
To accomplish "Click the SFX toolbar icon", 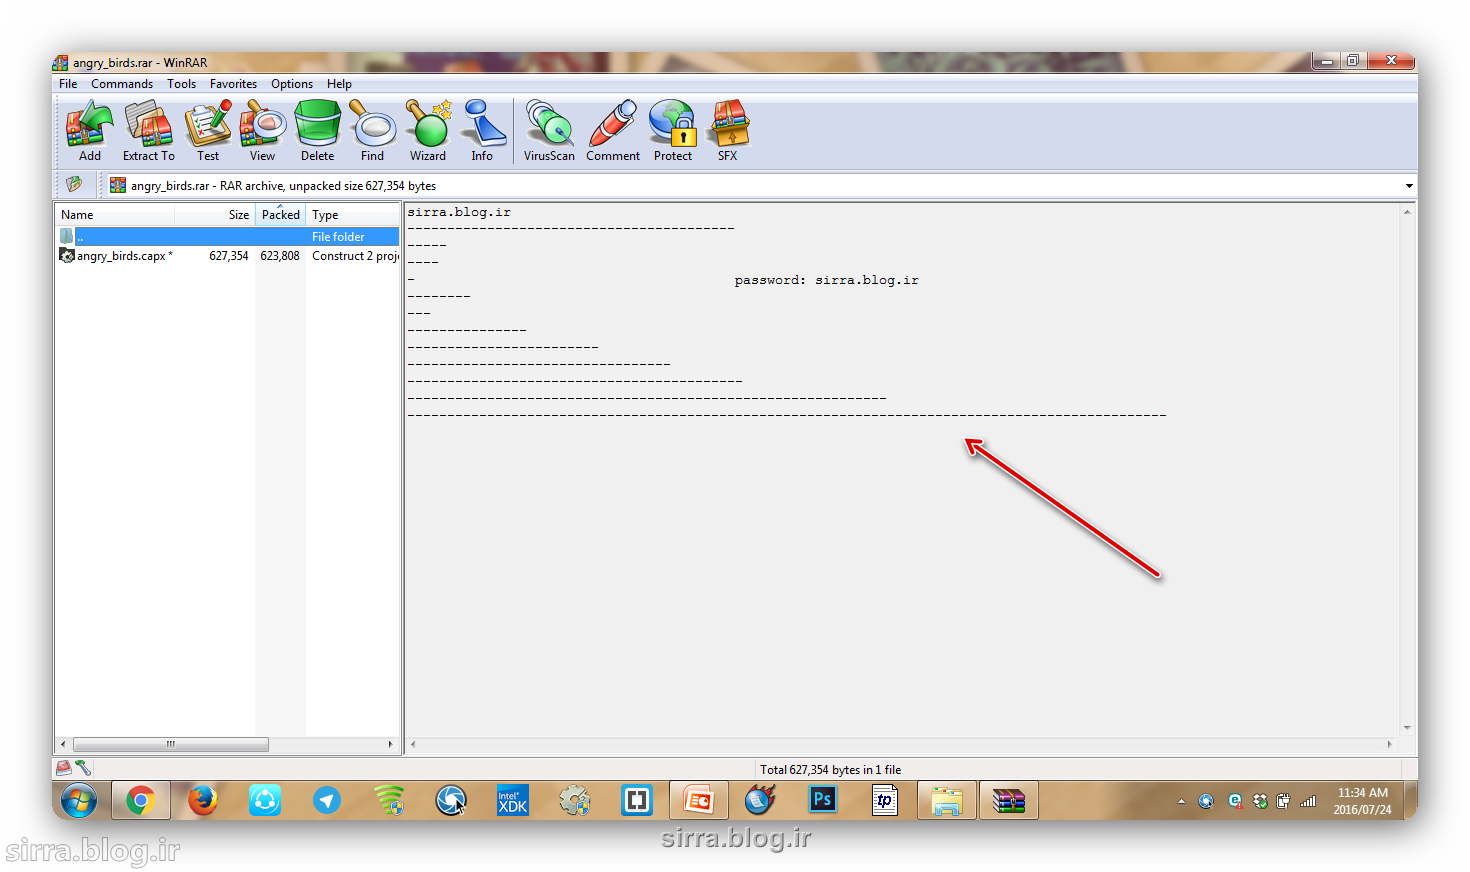I will 728,130.
